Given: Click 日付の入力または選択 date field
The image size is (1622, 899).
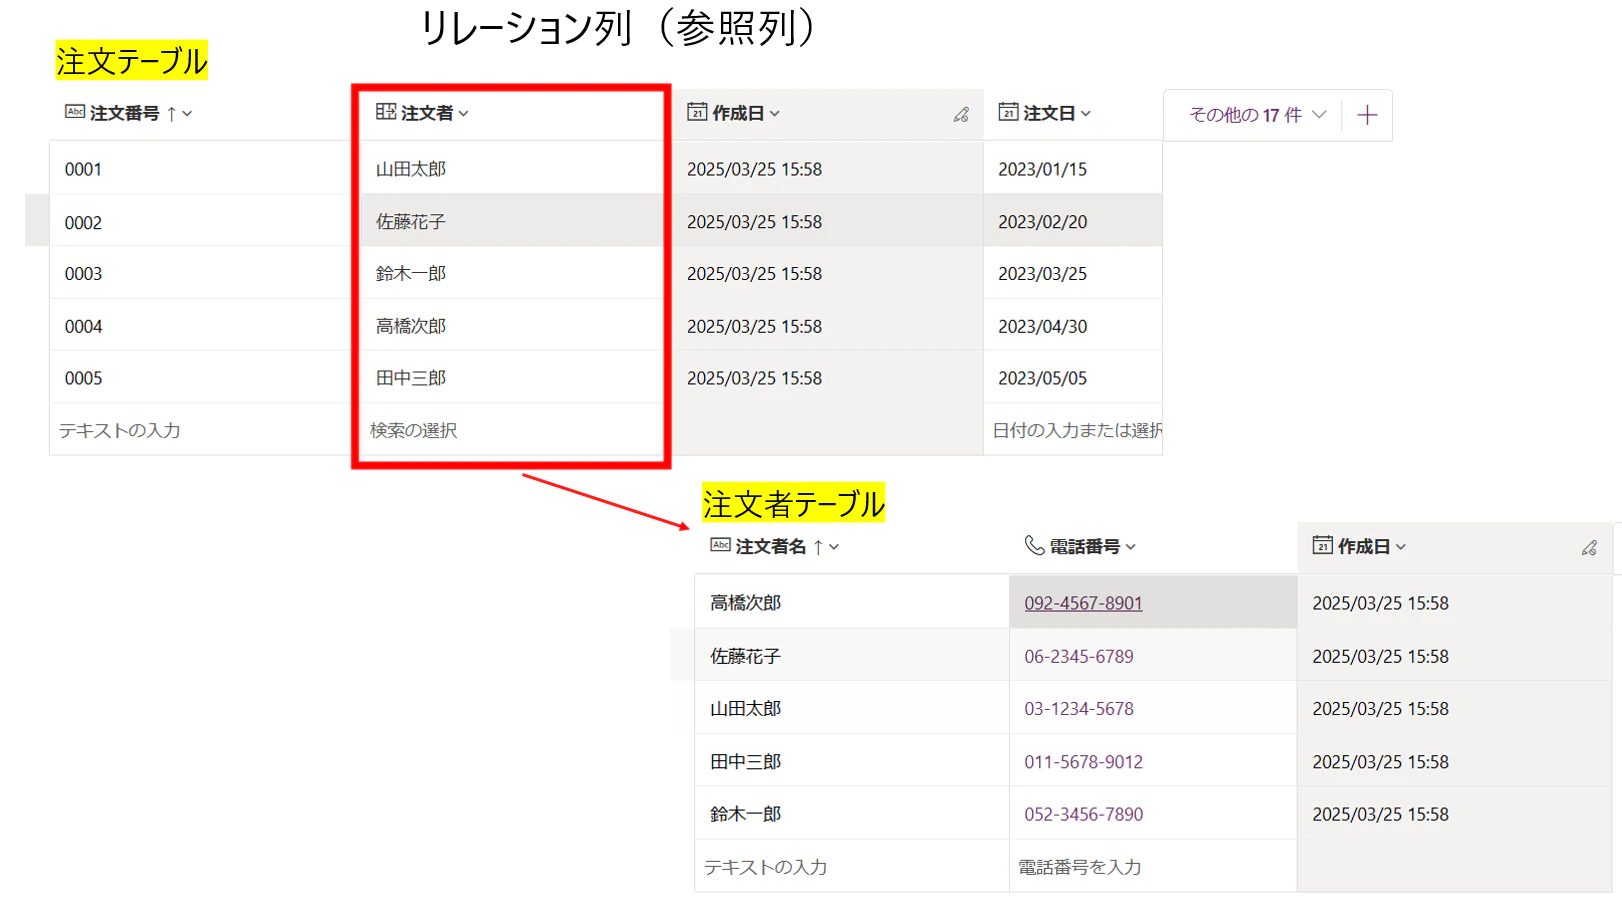Looking at the screenshot, I should (x=1073, y=430).
